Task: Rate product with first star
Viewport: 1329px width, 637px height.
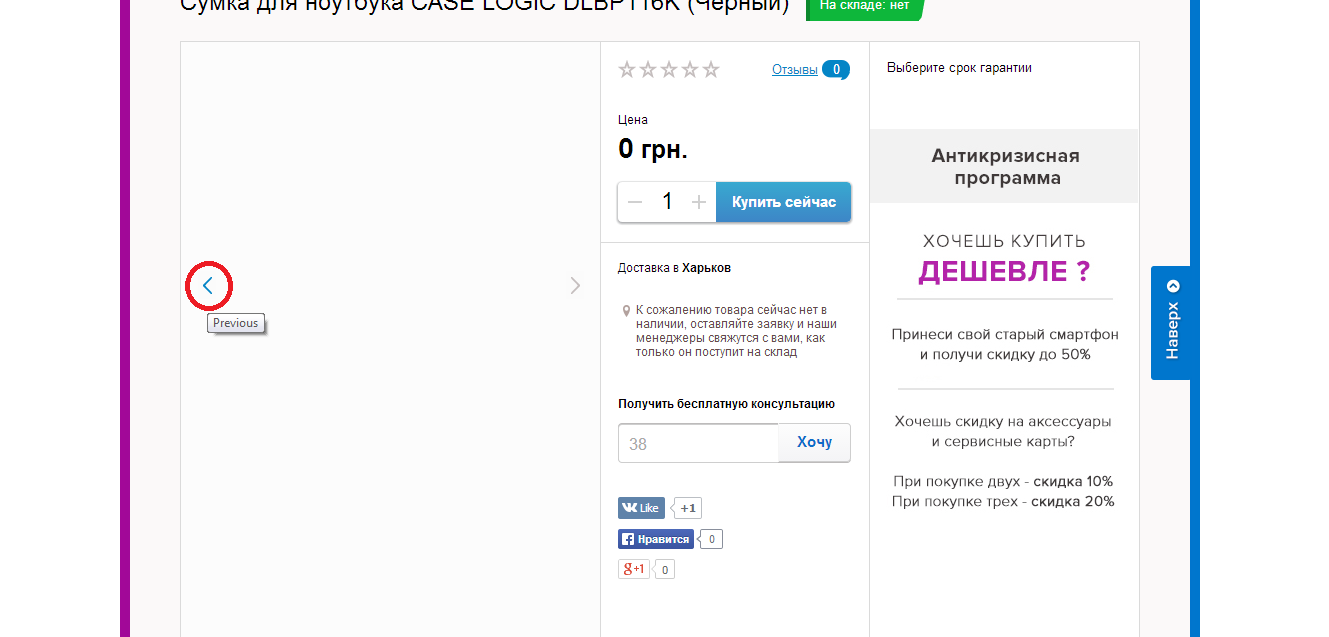Action: pyautogui.click(x=627, y=69)
